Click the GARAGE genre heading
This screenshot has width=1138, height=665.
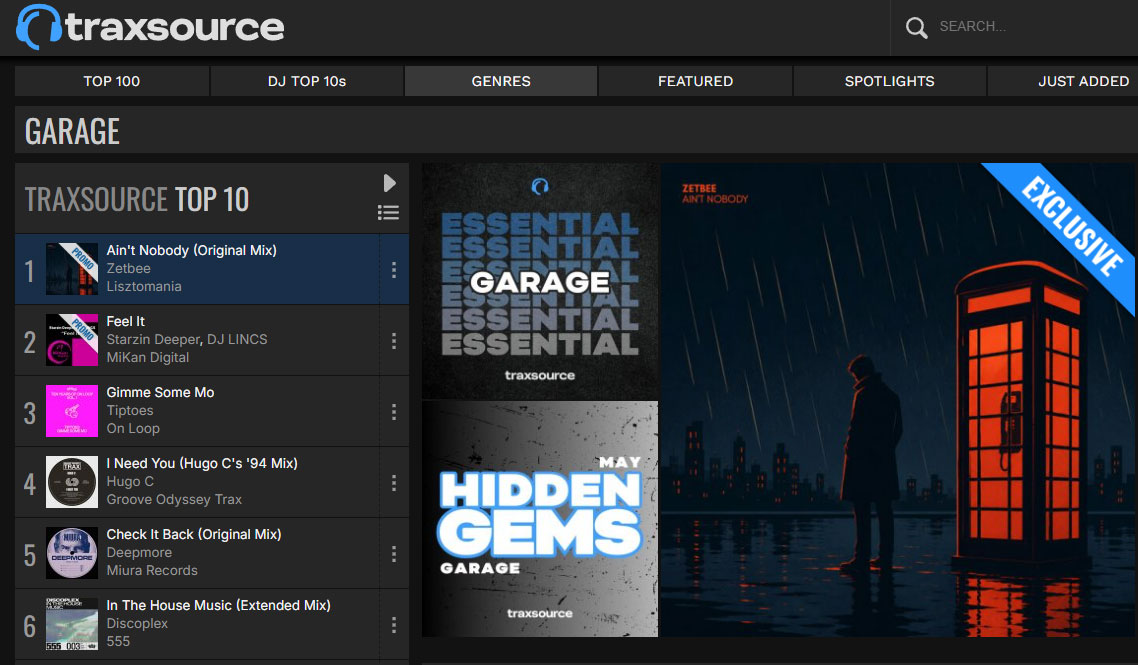click(72, 131)
